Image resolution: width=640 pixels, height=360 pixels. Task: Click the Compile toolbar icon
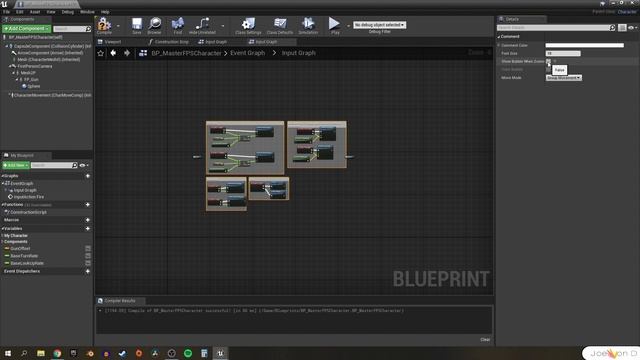click(x=104, y=25)
